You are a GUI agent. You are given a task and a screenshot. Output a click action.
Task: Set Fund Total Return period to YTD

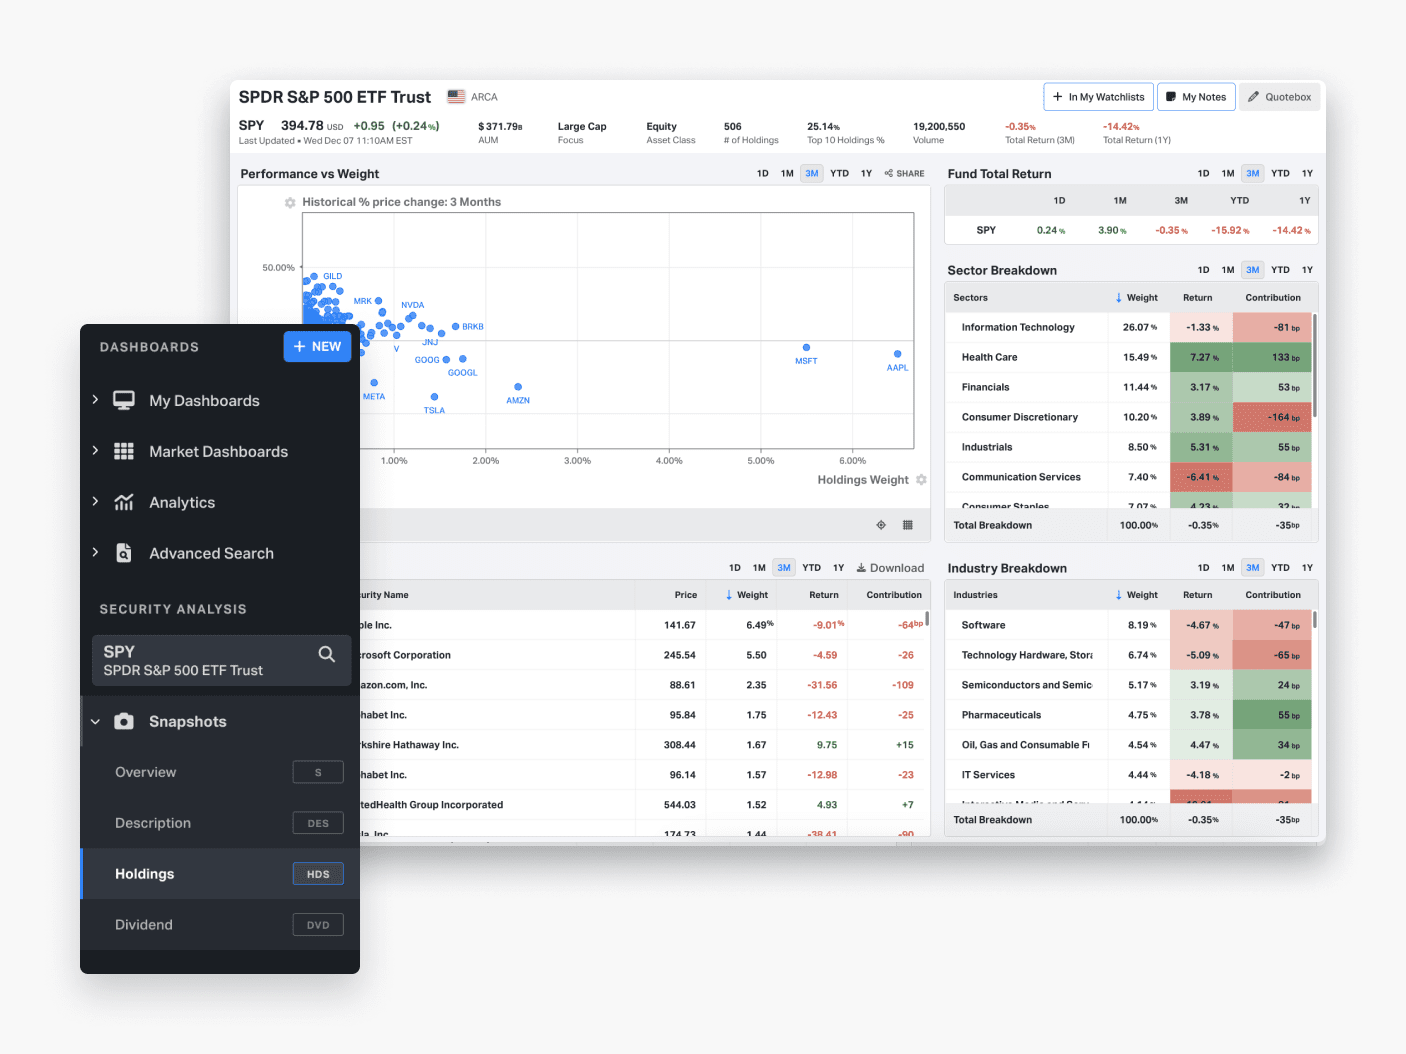coord(1280,174)
